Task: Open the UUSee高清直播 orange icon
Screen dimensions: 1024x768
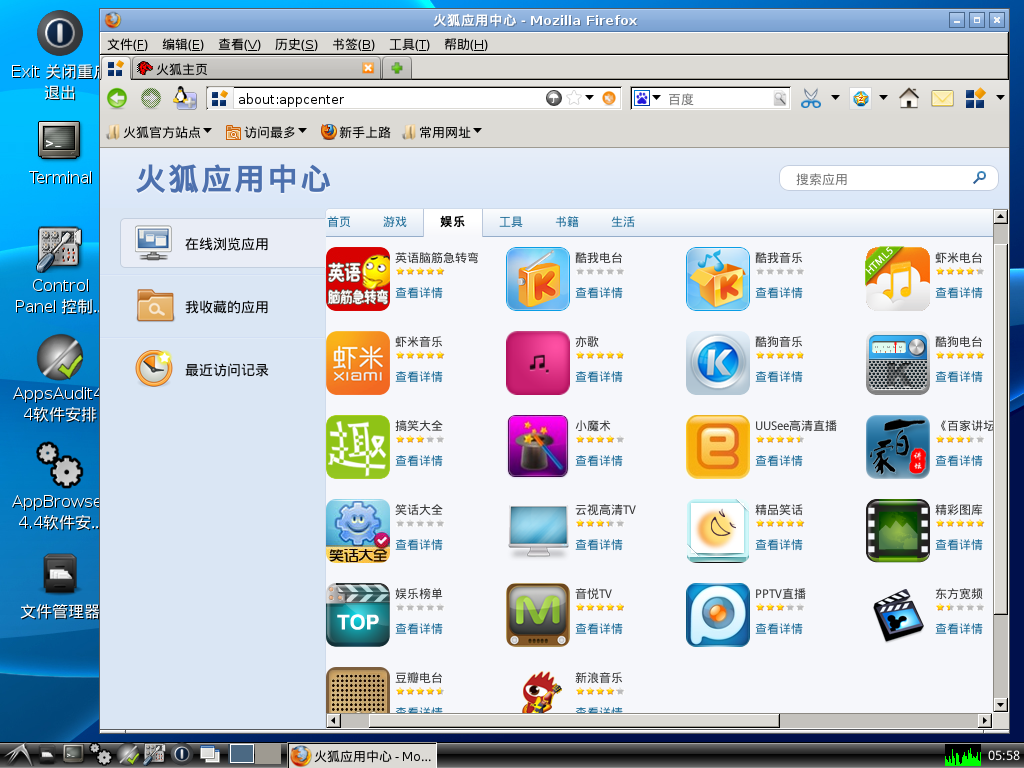Action: click(718, 447)
